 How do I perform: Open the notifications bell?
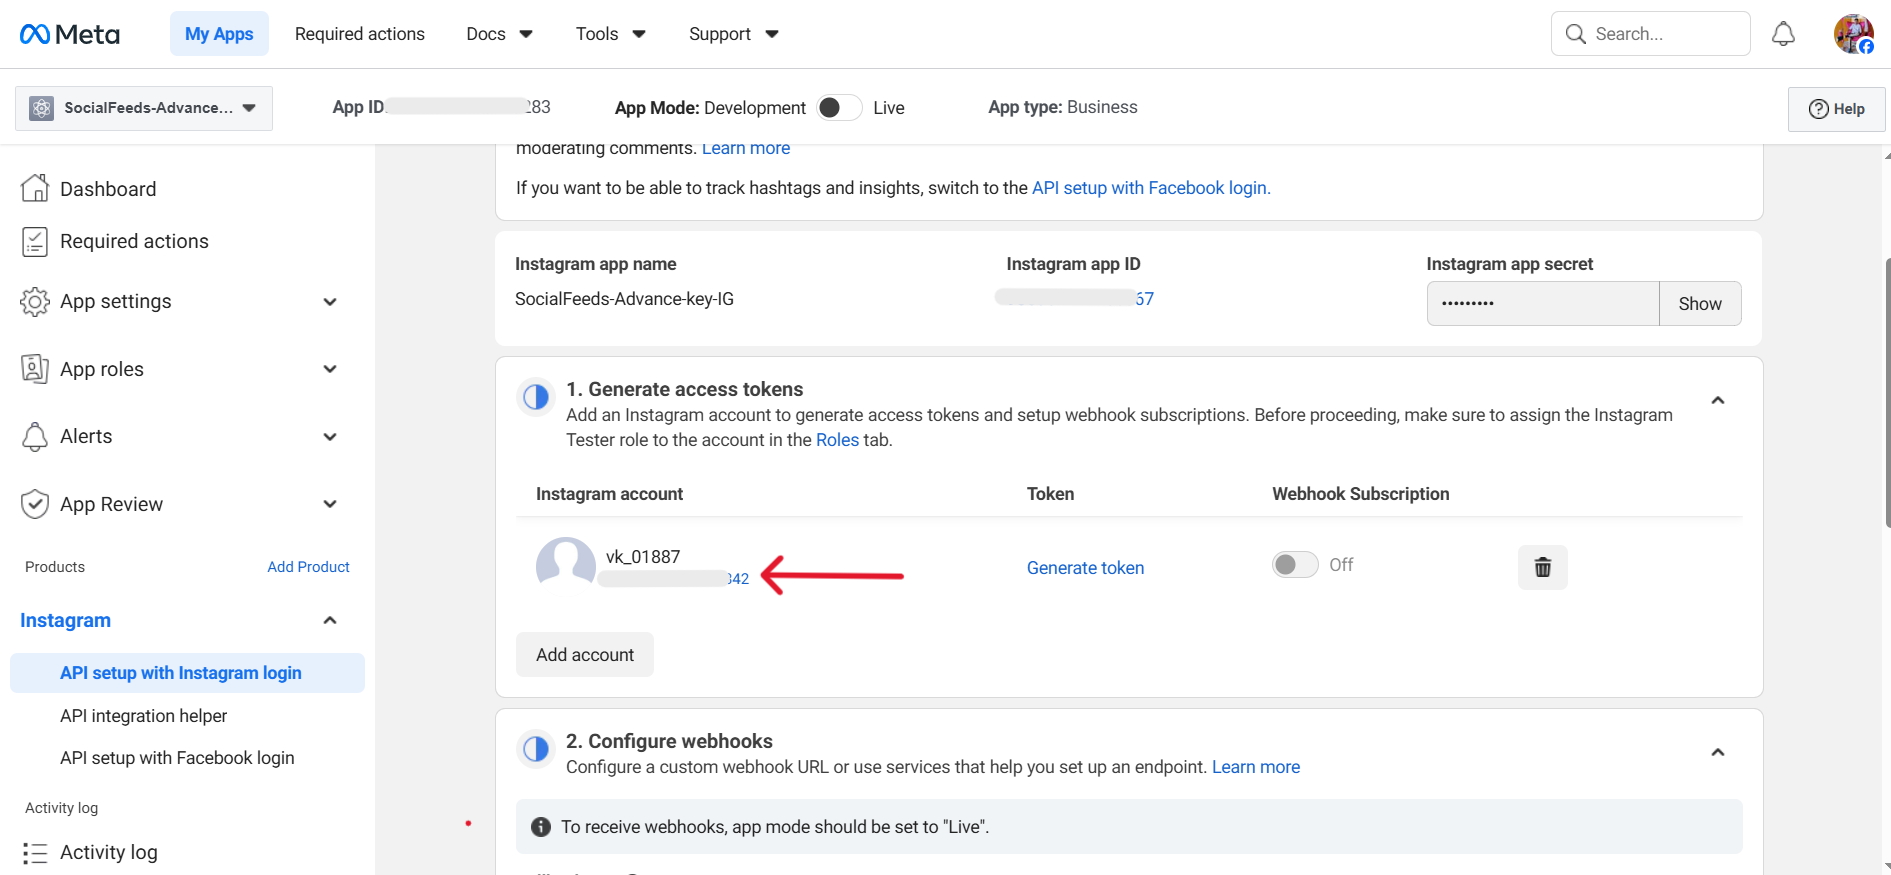pos(1783,34)
